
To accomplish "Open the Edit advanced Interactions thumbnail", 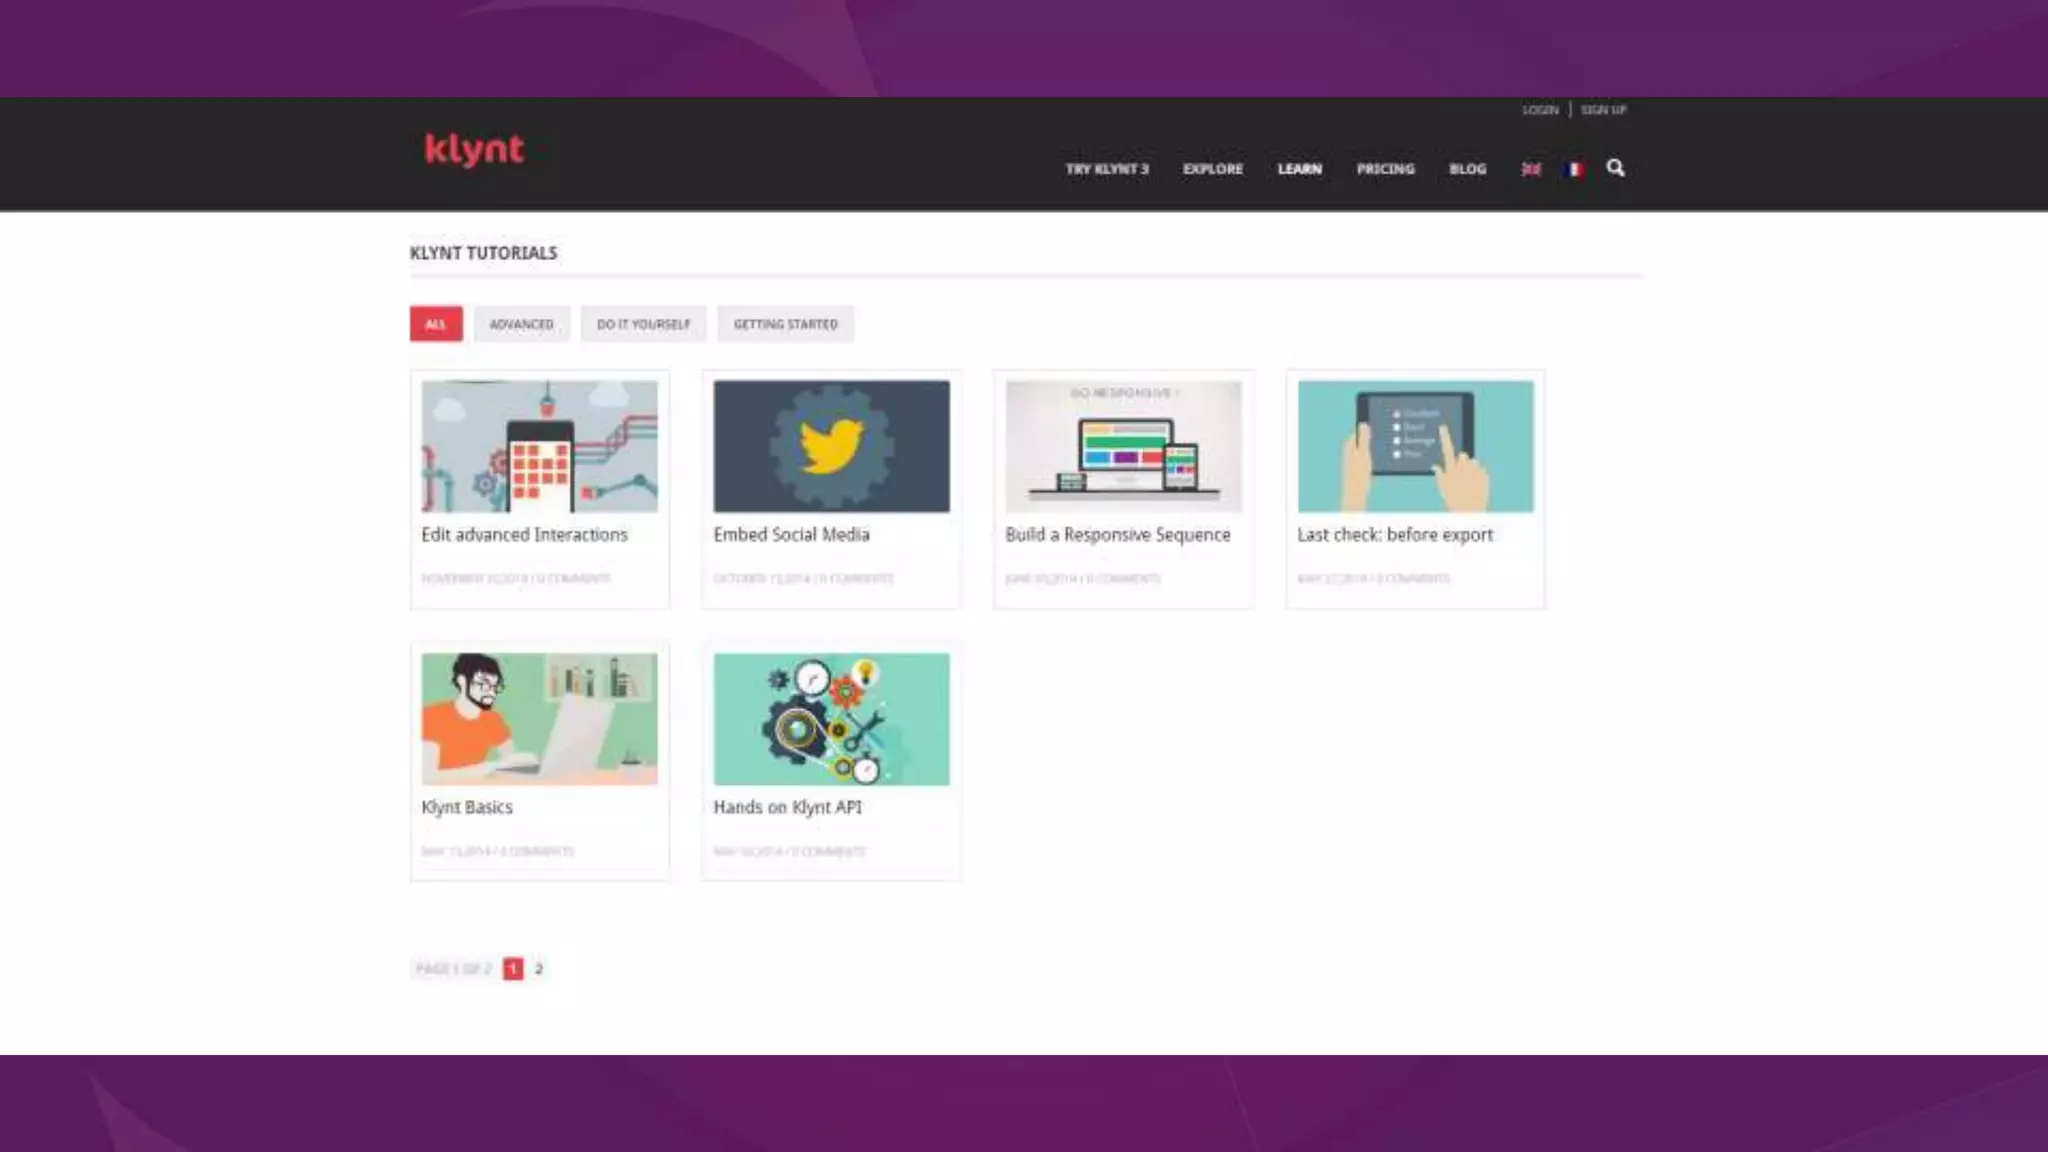I will tap(539, 446).
